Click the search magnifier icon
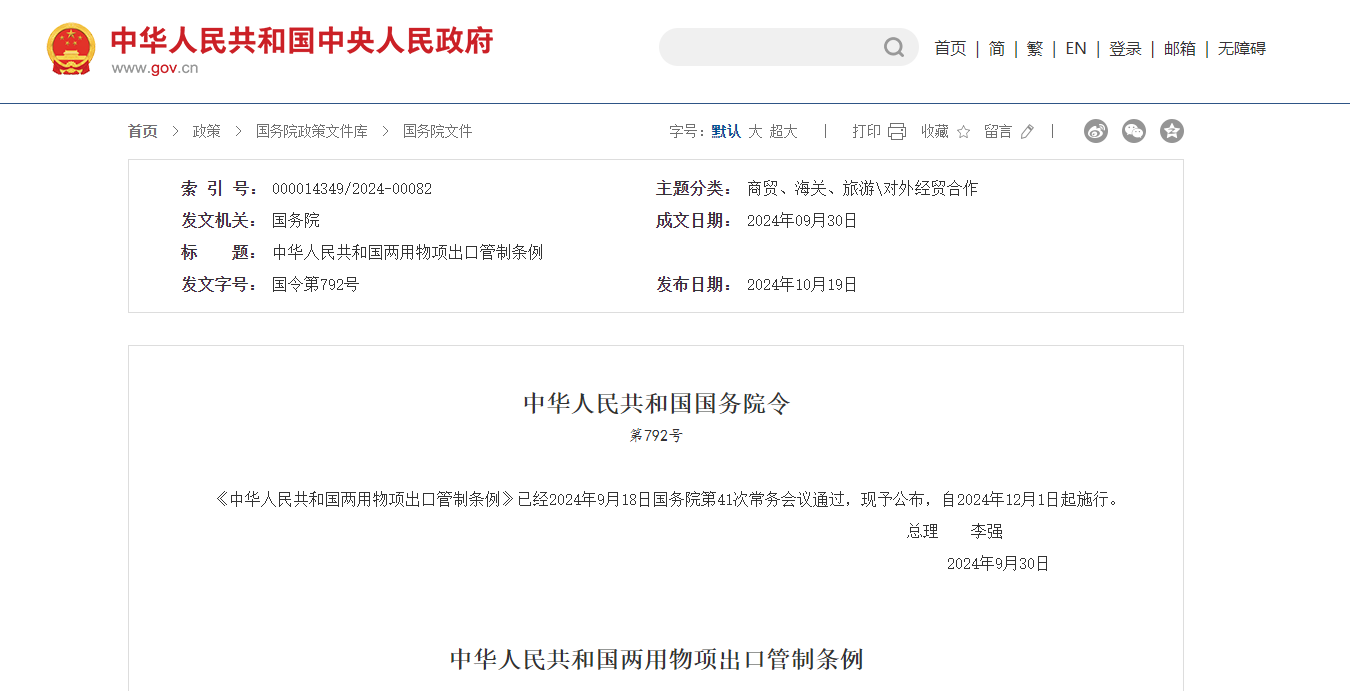Screen dimensions: 1350x691 coord(893,48)
